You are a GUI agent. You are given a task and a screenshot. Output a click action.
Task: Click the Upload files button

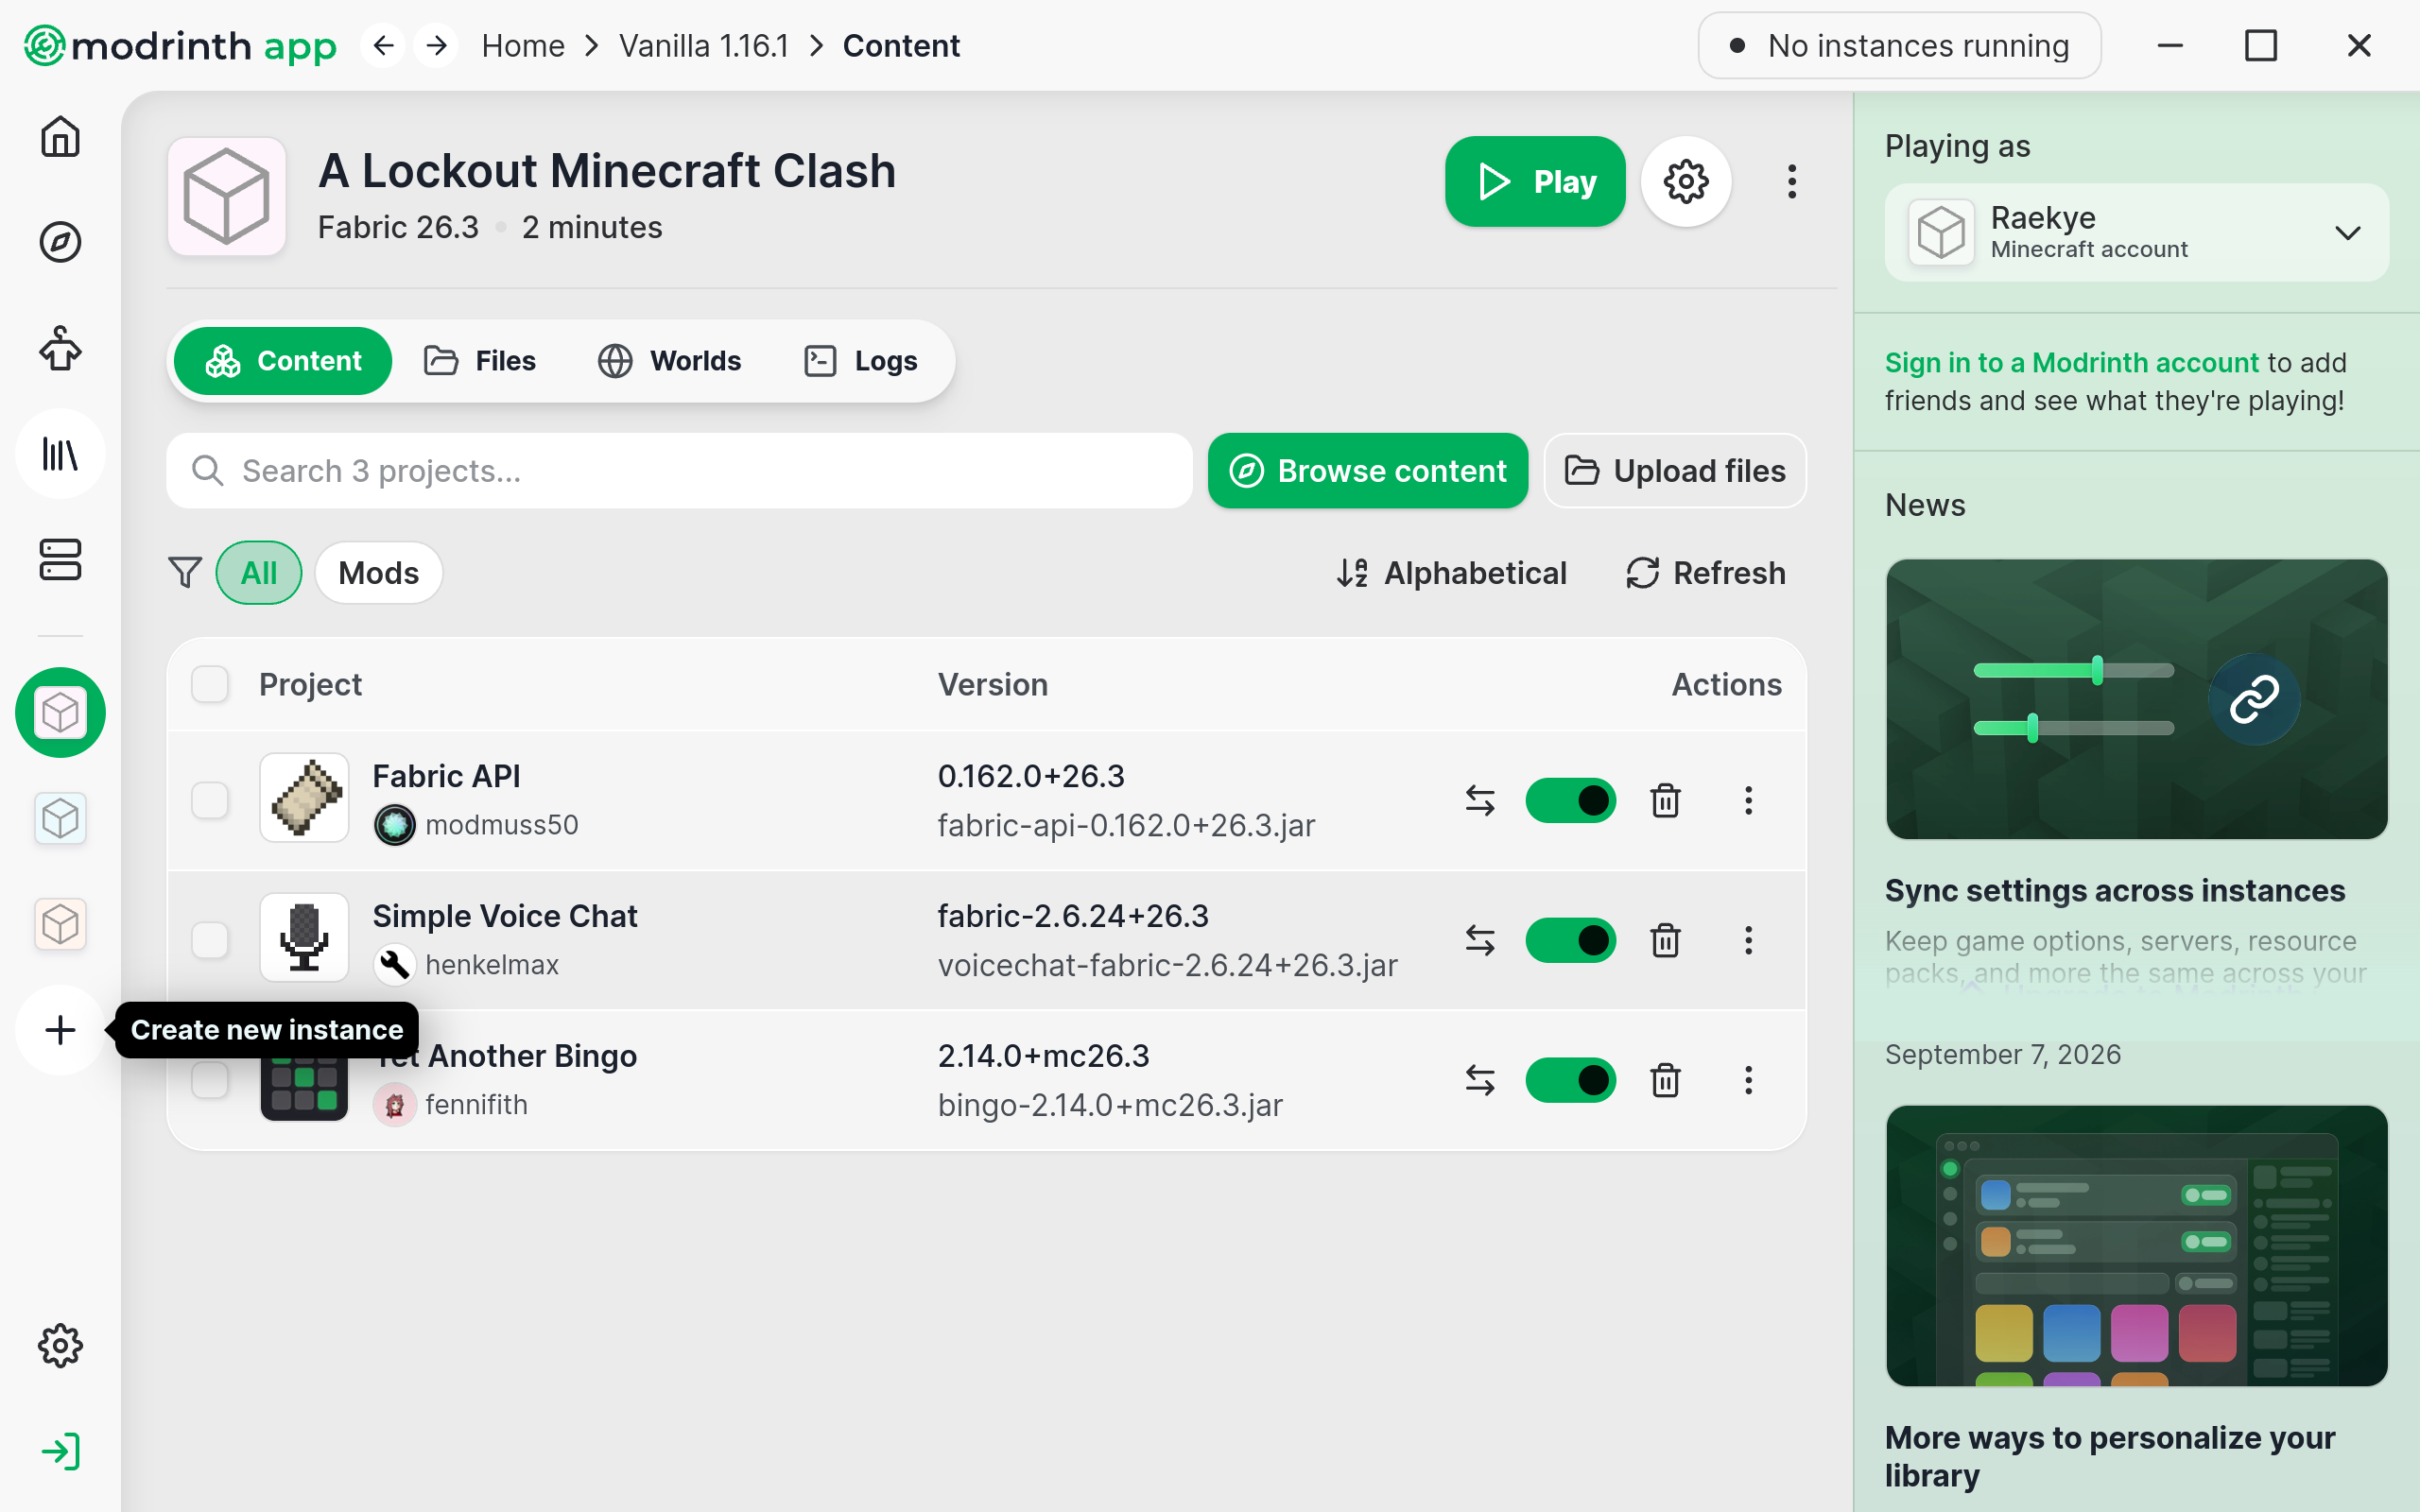[x=1675, y=471]
